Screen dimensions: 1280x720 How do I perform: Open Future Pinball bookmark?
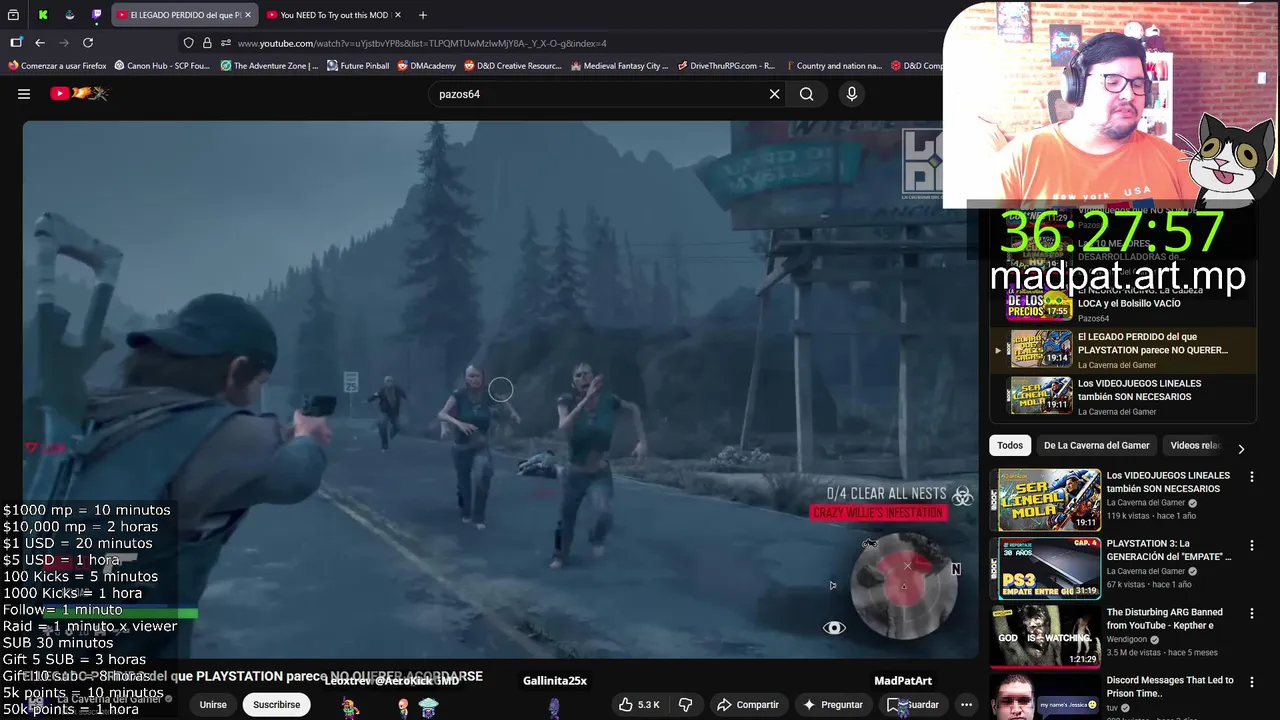(358, 66)
